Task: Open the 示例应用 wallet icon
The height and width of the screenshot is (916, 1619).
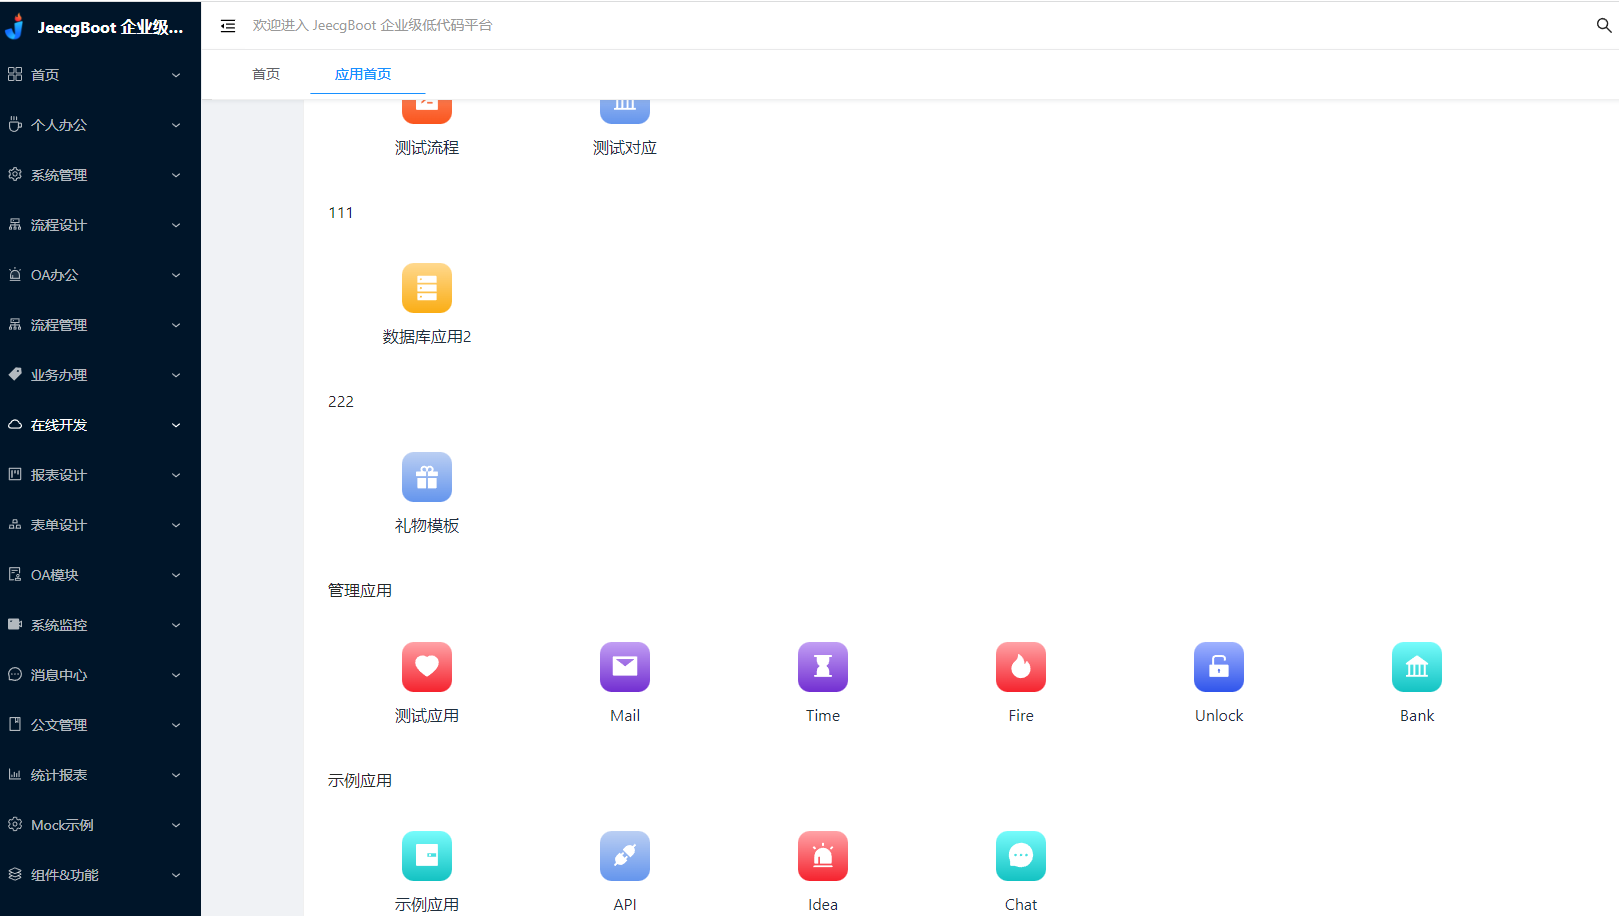Action: (427, 856)
